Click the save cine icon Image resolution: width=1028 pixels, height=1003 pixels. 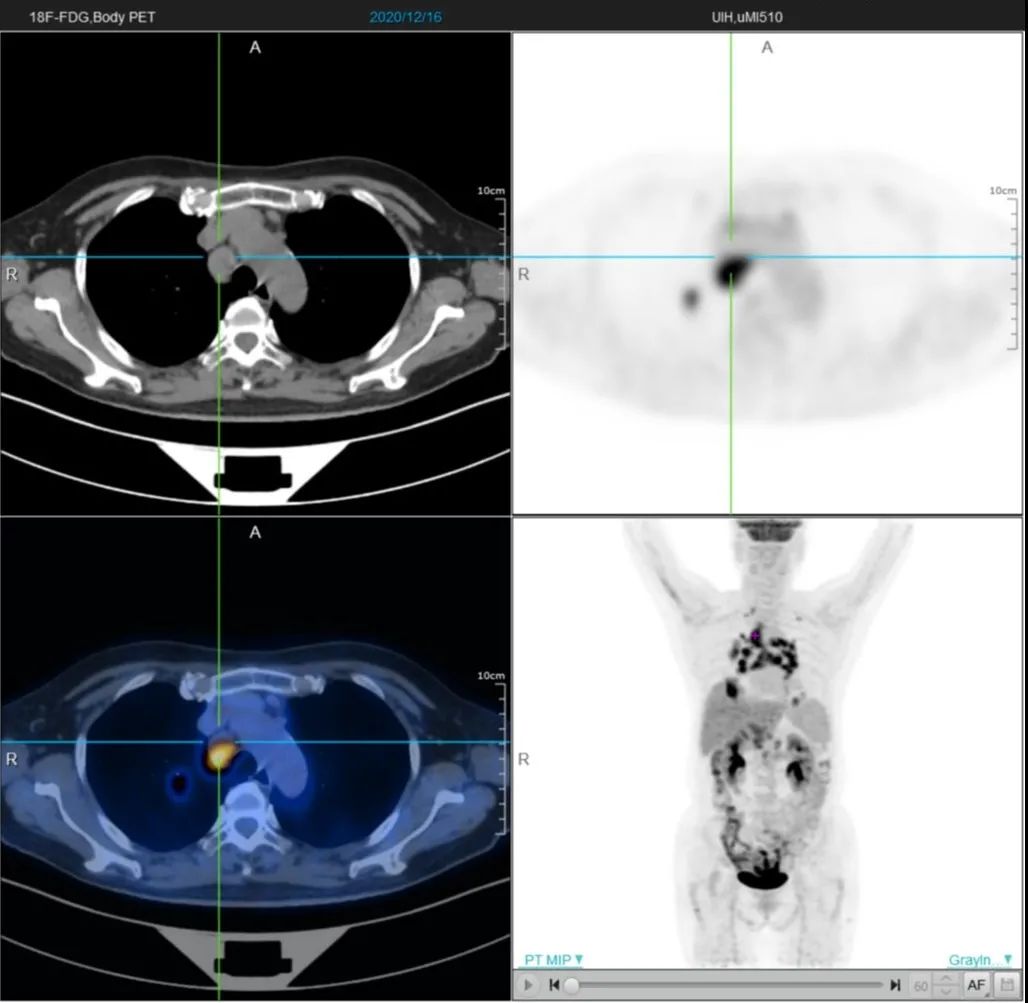click(1007, 985)
